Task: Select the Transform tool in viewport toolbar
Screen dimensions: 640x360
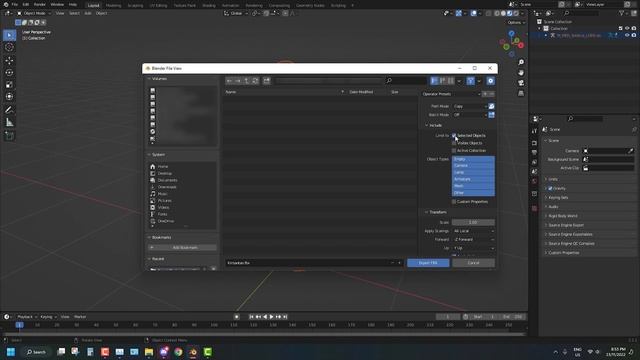Action: point(9,97)
